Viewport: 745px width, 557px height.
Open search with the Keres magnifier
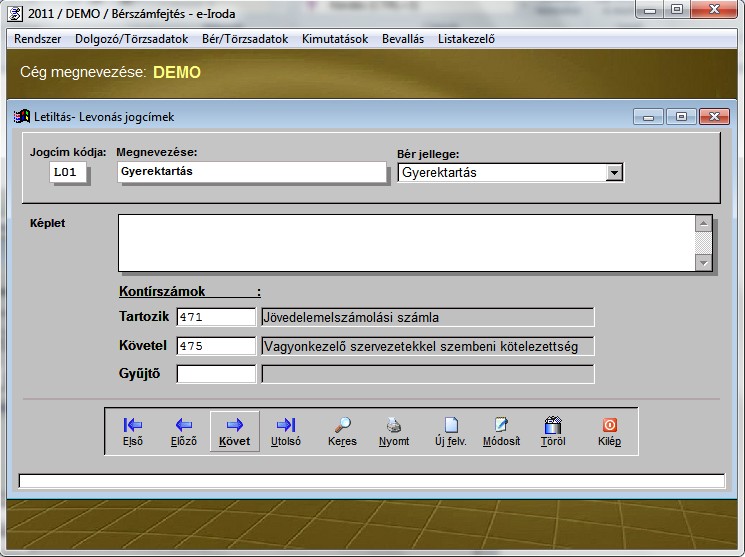[342, 431]
